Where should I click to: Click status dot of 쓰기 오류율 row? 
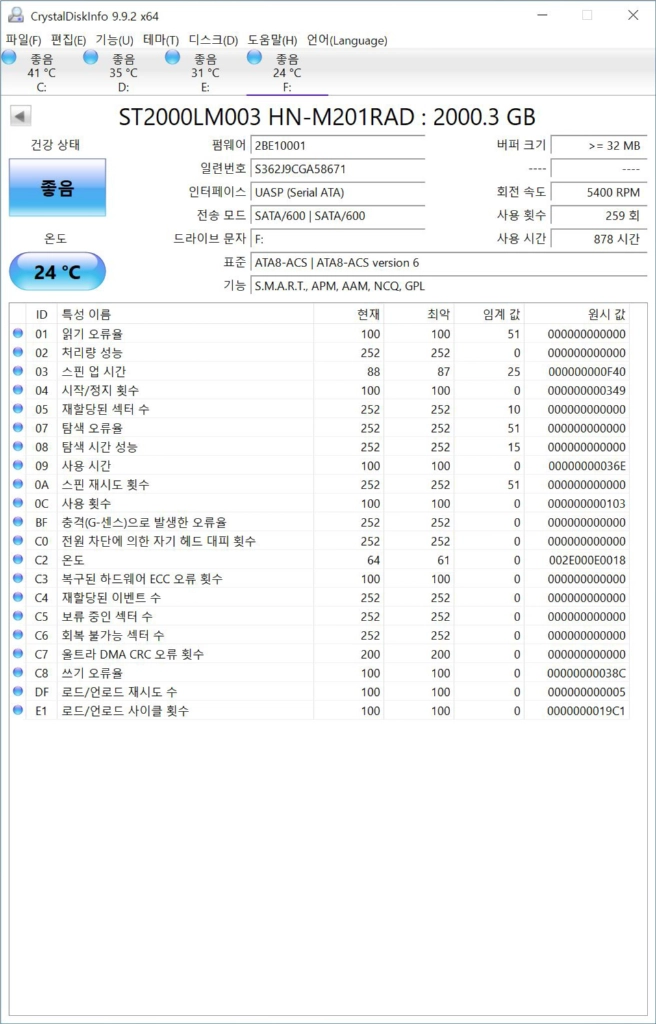18,673
